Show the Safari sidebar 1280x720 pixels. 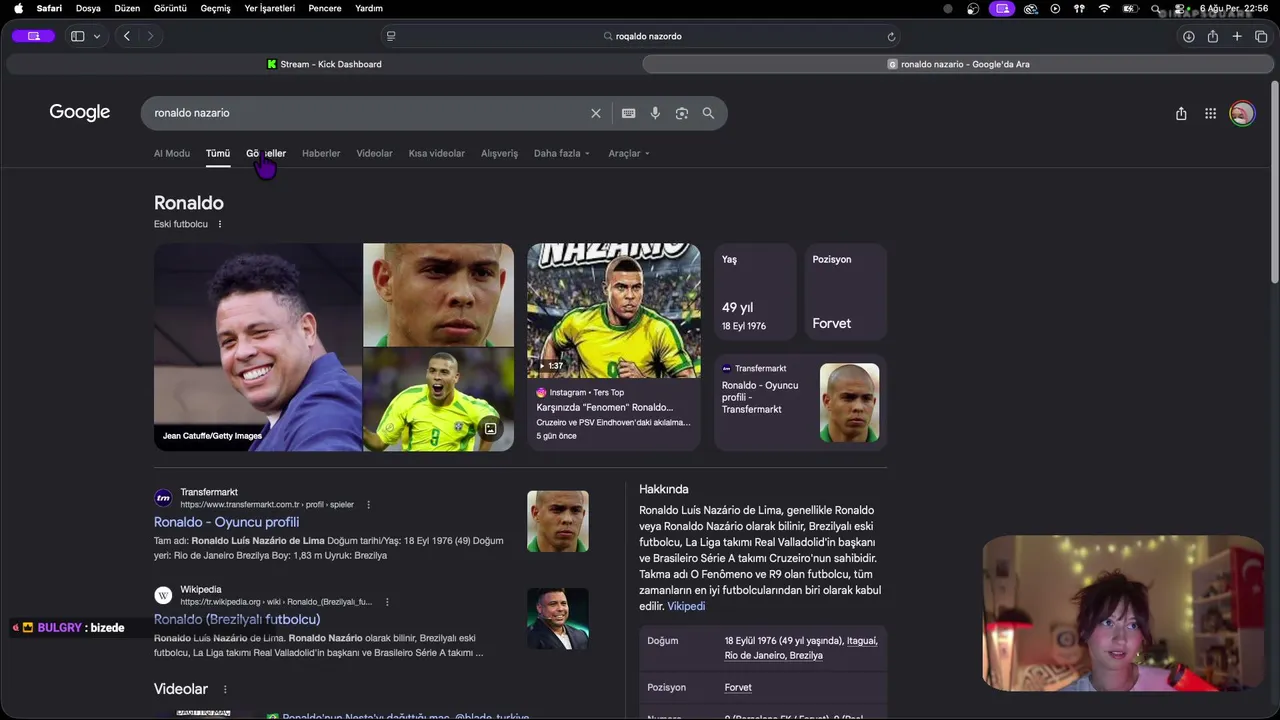pyautogui.click(x=77, y=36)
